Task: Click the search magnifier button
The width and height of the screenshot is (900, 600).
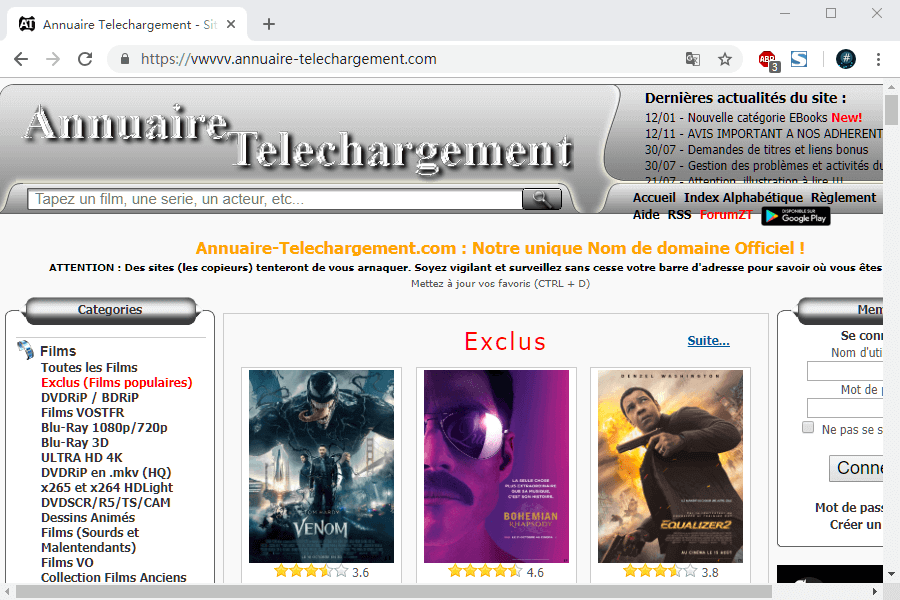Action: coord(541,199)
